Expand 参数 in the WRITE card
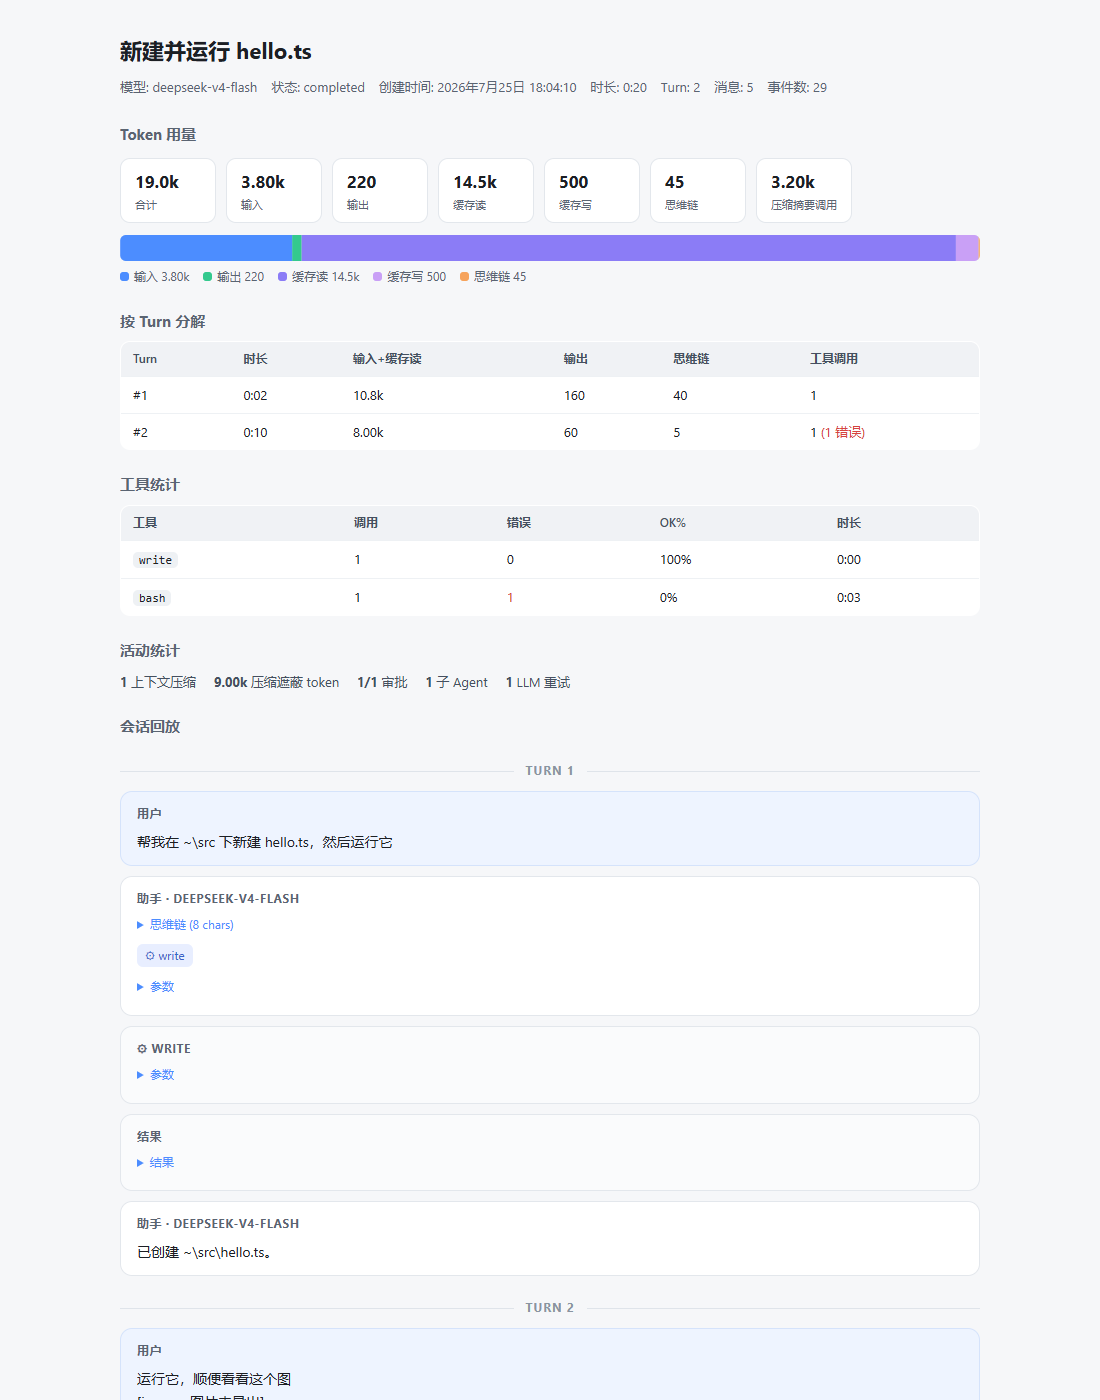 (x=156, y=1075)
